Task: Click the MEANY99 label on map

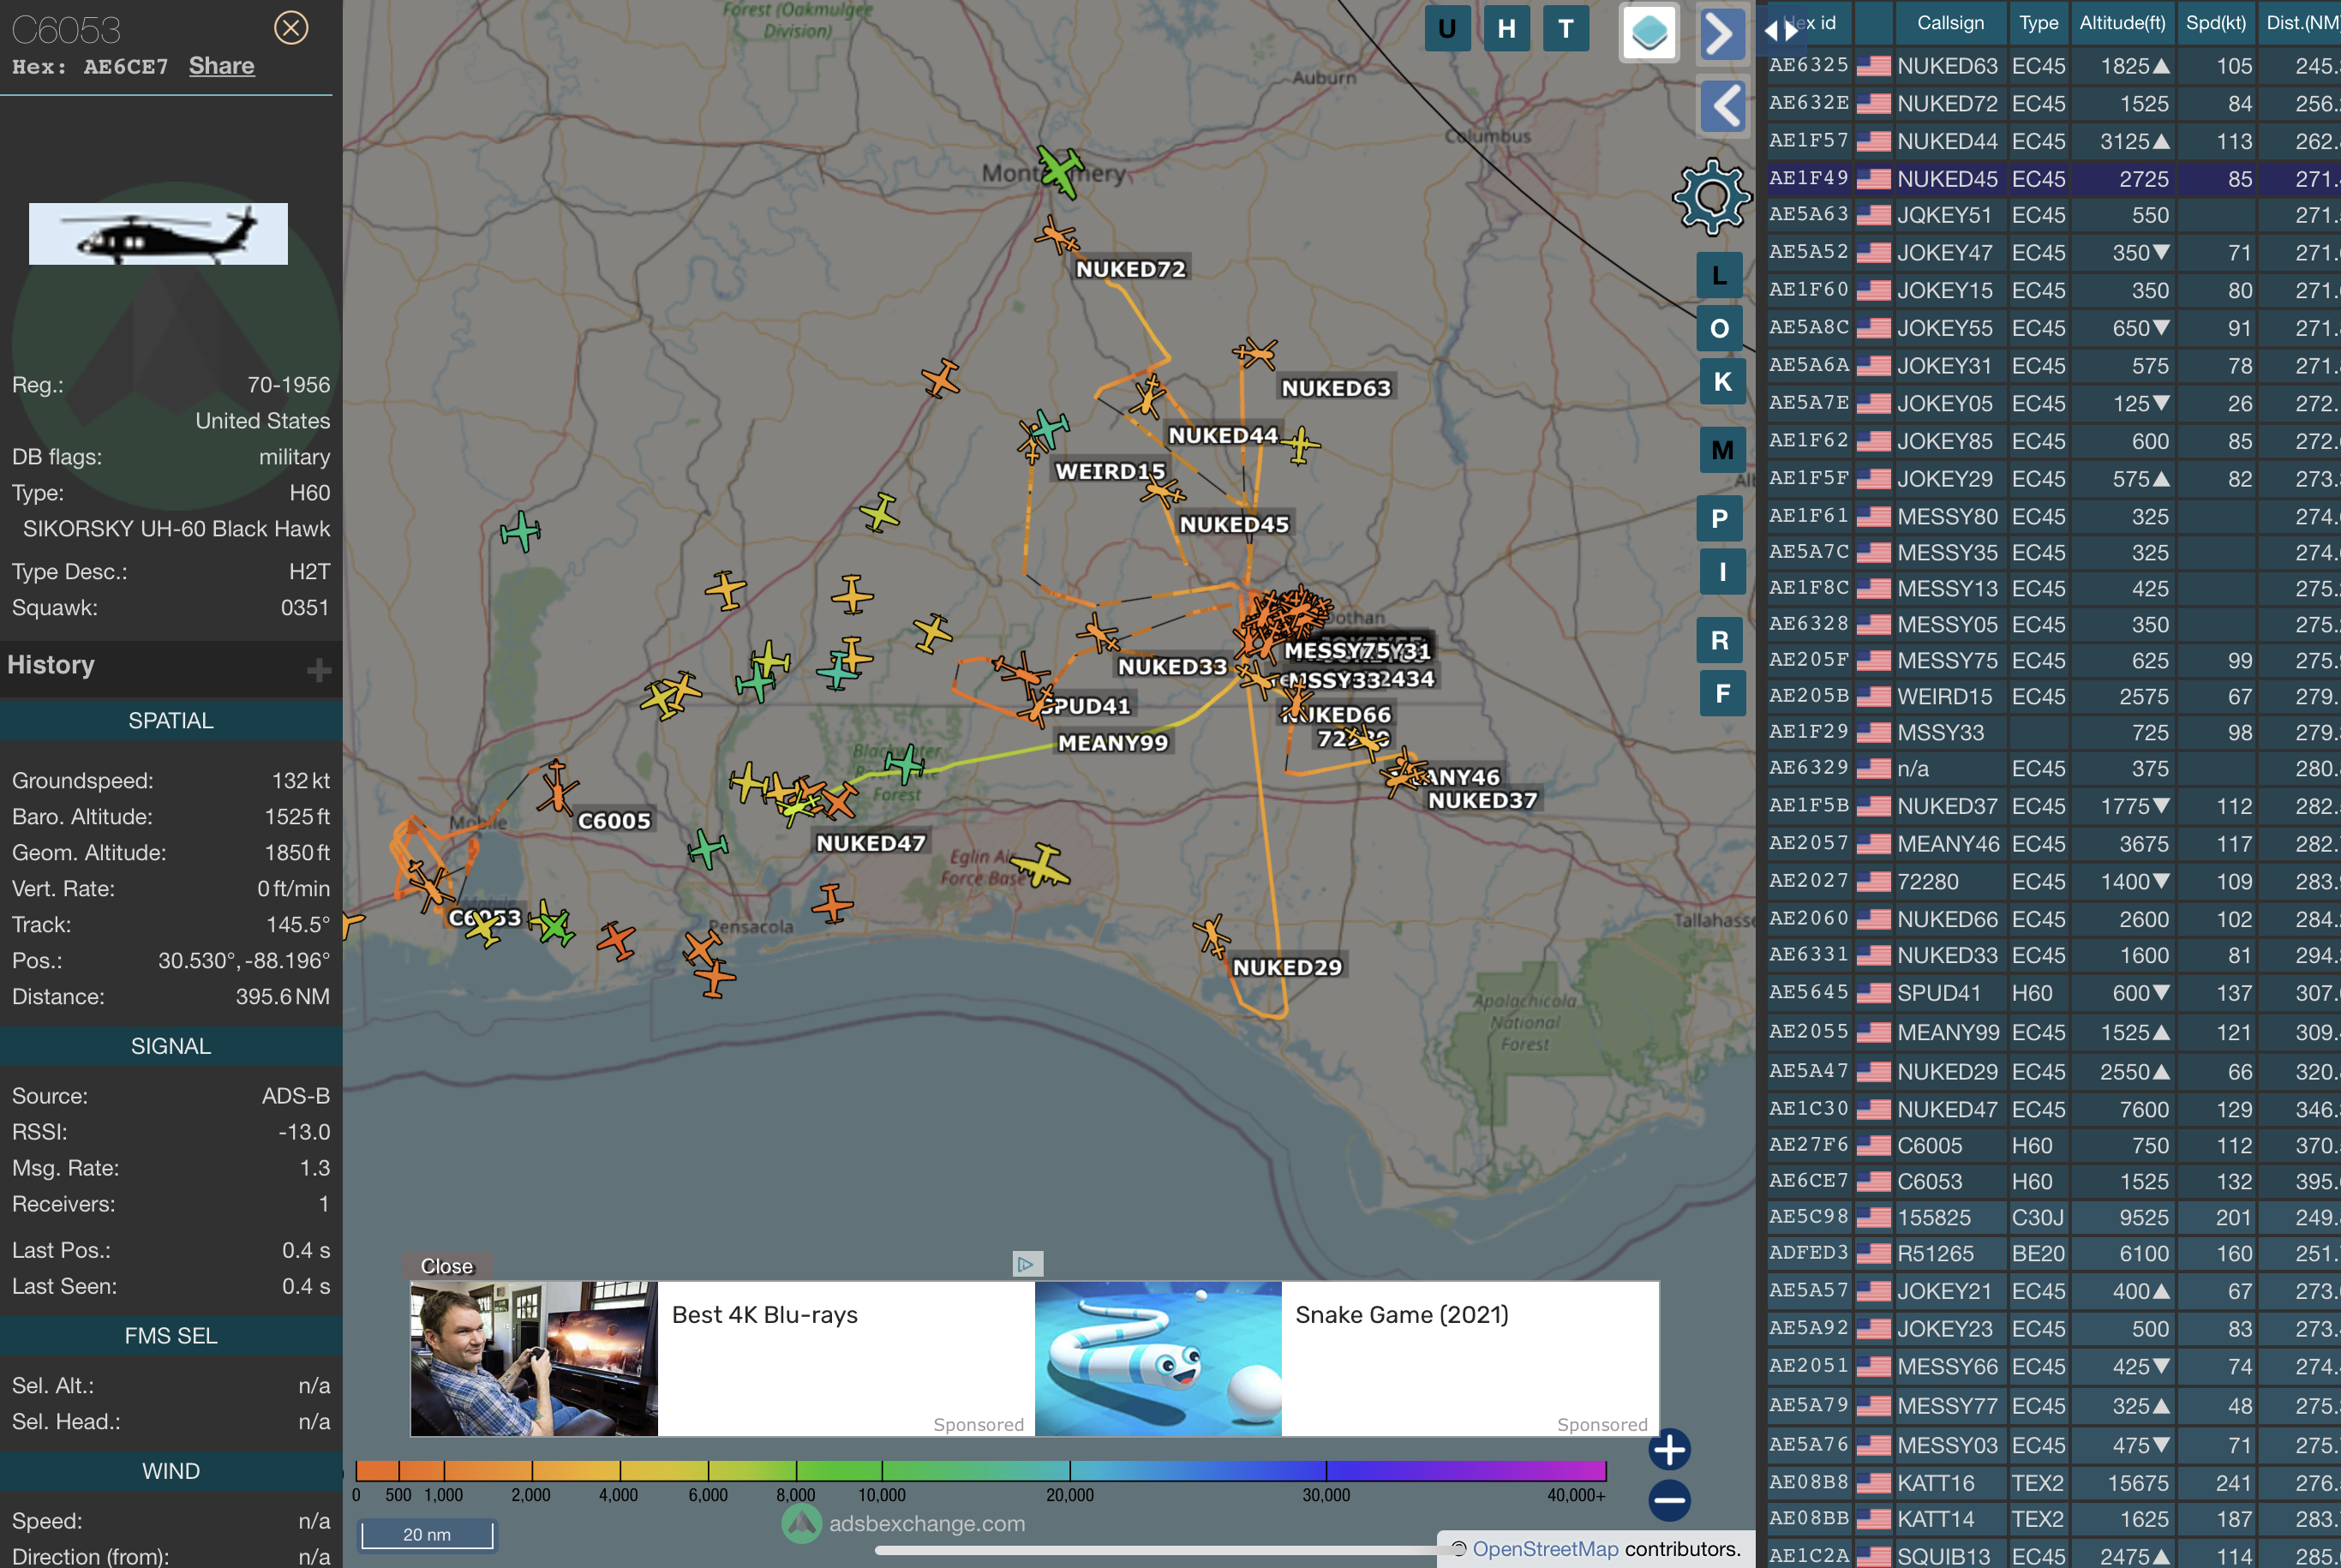Action: click(x=1113, y=742)
